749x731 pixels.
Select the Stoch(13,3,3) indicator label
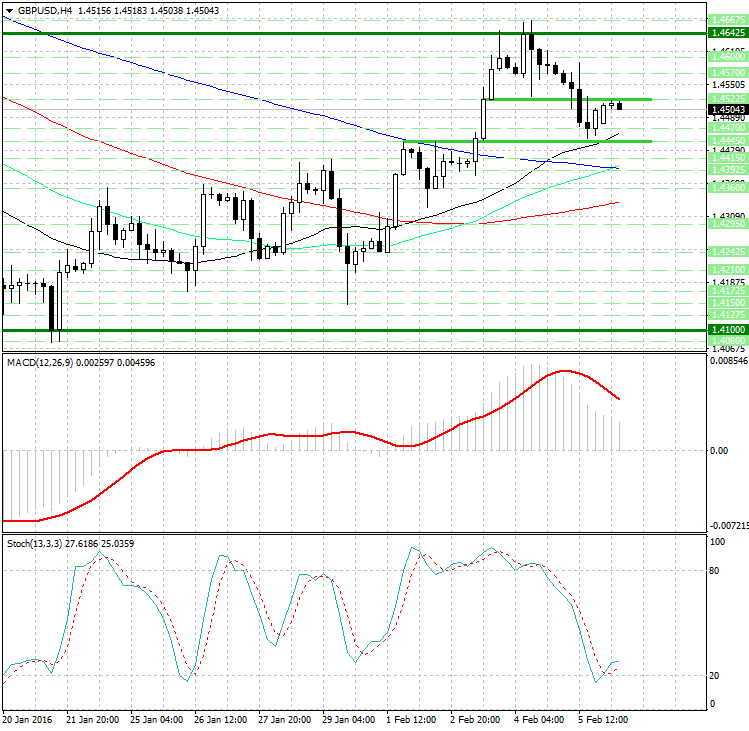(x=34, y=544)
